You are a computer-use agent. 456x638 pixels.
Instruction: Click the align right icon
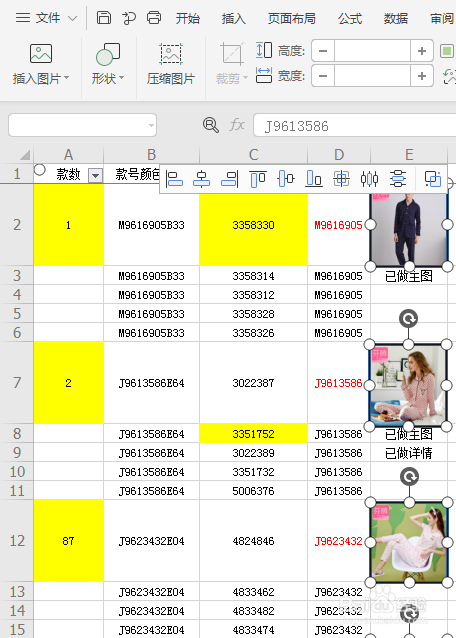[x=229, y=179]
